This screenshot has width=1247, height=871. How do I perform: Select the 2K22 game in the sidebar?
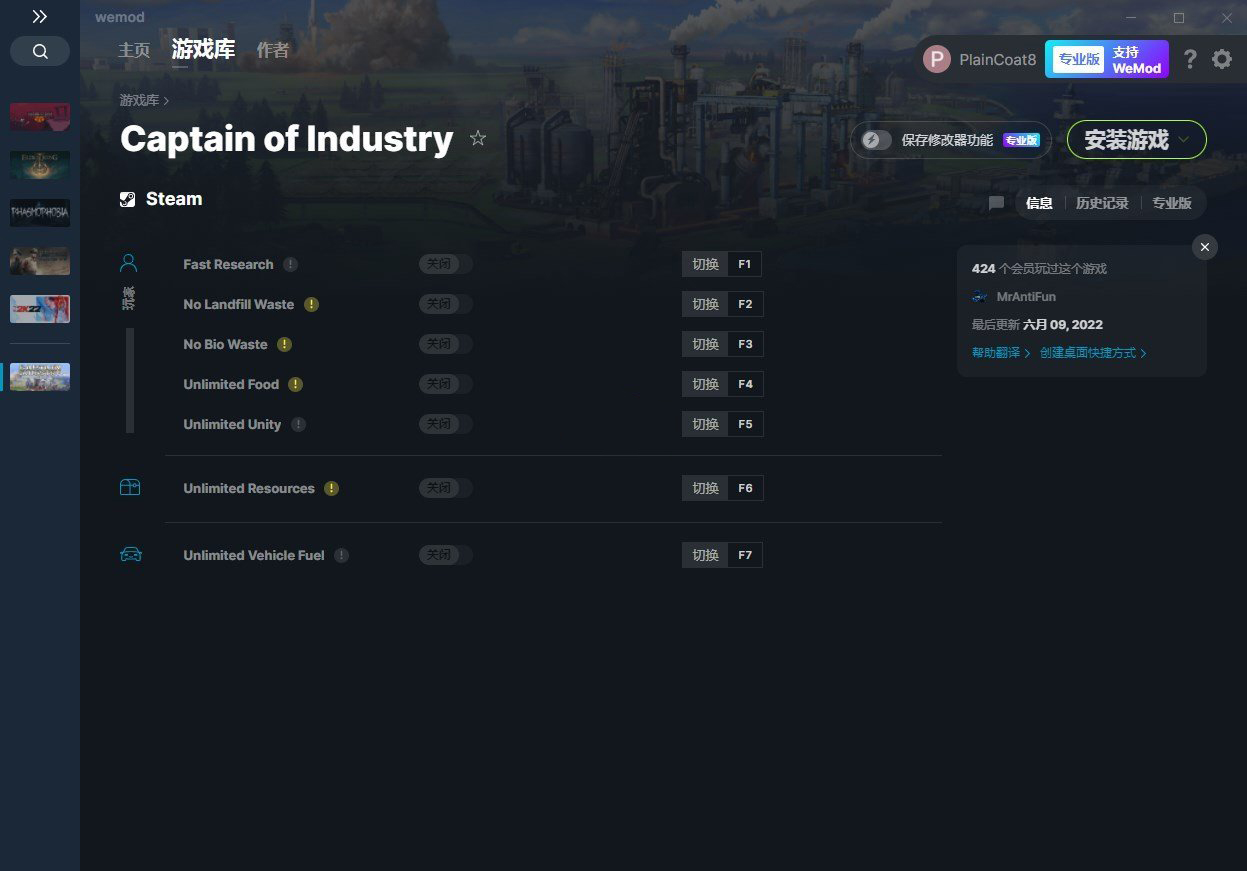[x=40, y=309]
